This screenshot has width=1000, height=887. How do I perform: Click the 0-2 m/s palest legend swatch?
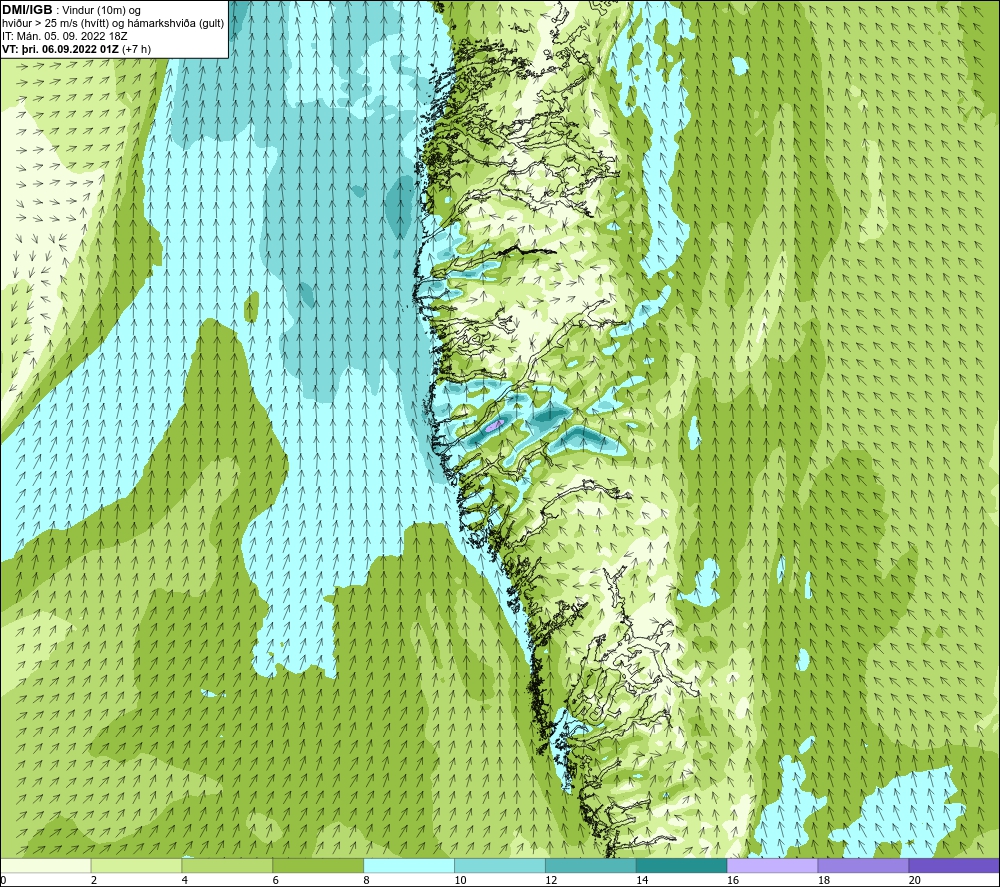46,866
